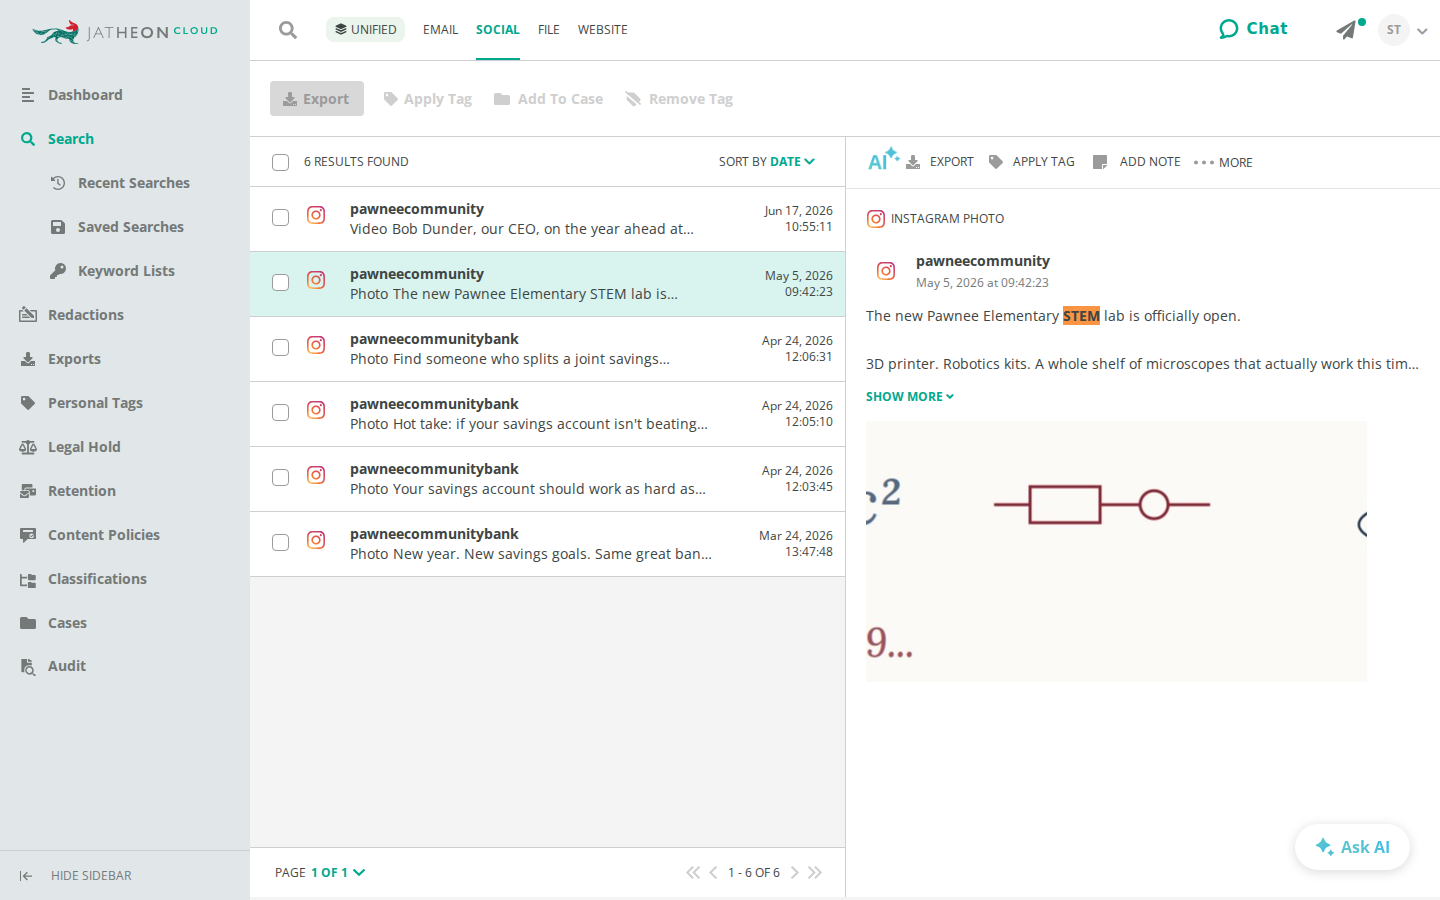Check the May 5, 2026 STEM lab result
This screenshot has width=1440, height=900.
281,283
